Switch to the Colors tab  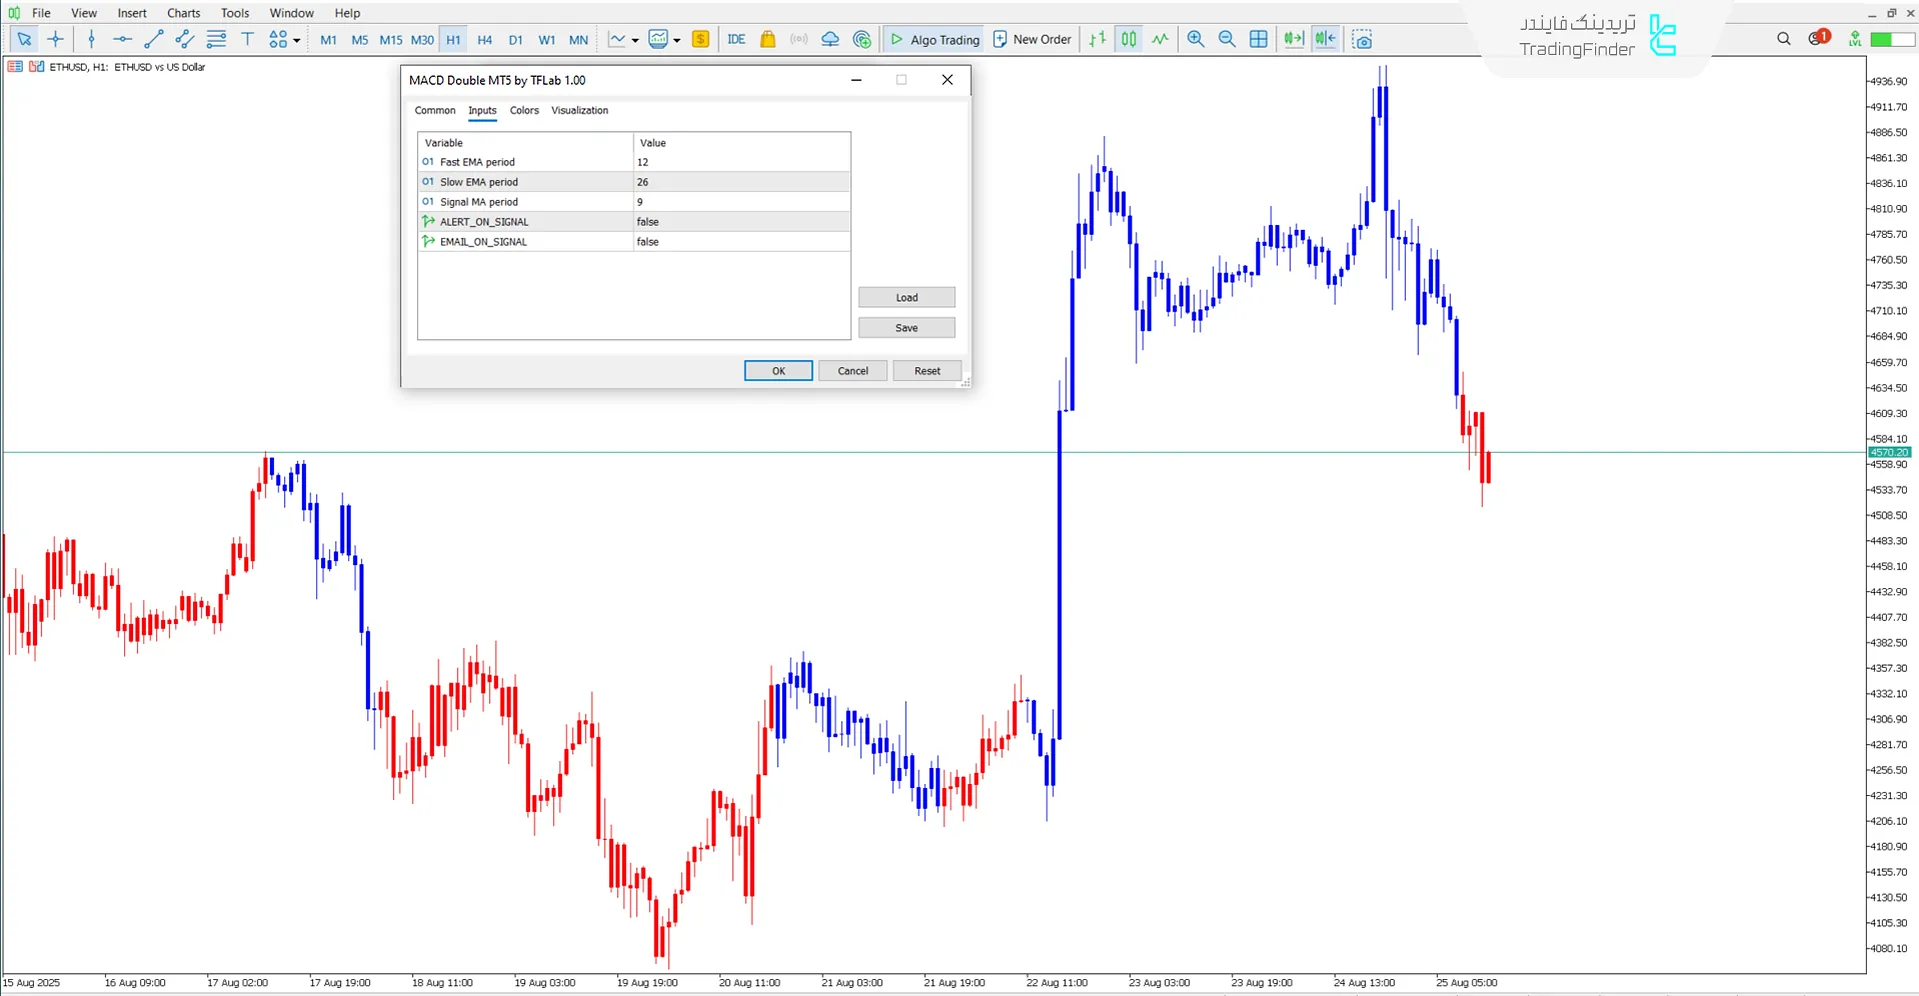[x=523, y=110]
